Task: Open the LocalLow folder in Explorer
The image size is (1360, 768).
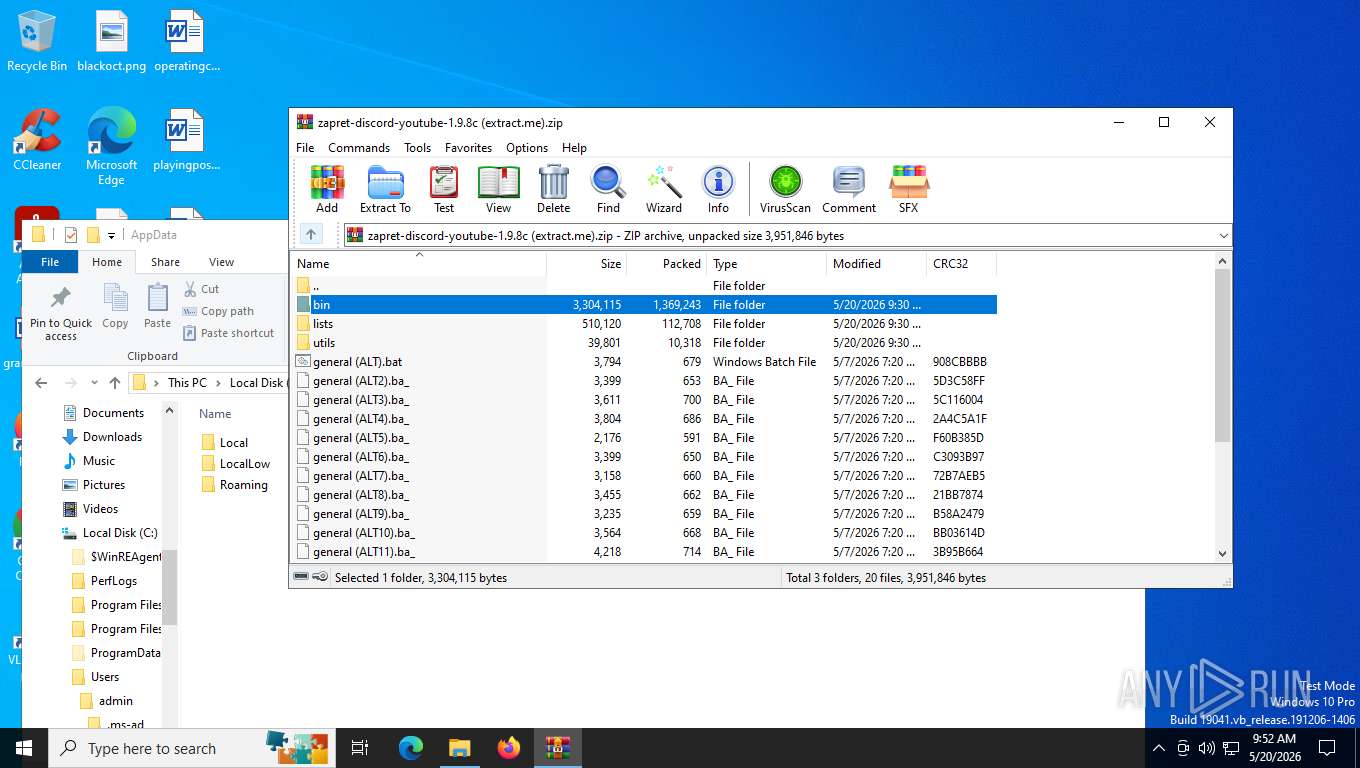Action: point(236,464)
